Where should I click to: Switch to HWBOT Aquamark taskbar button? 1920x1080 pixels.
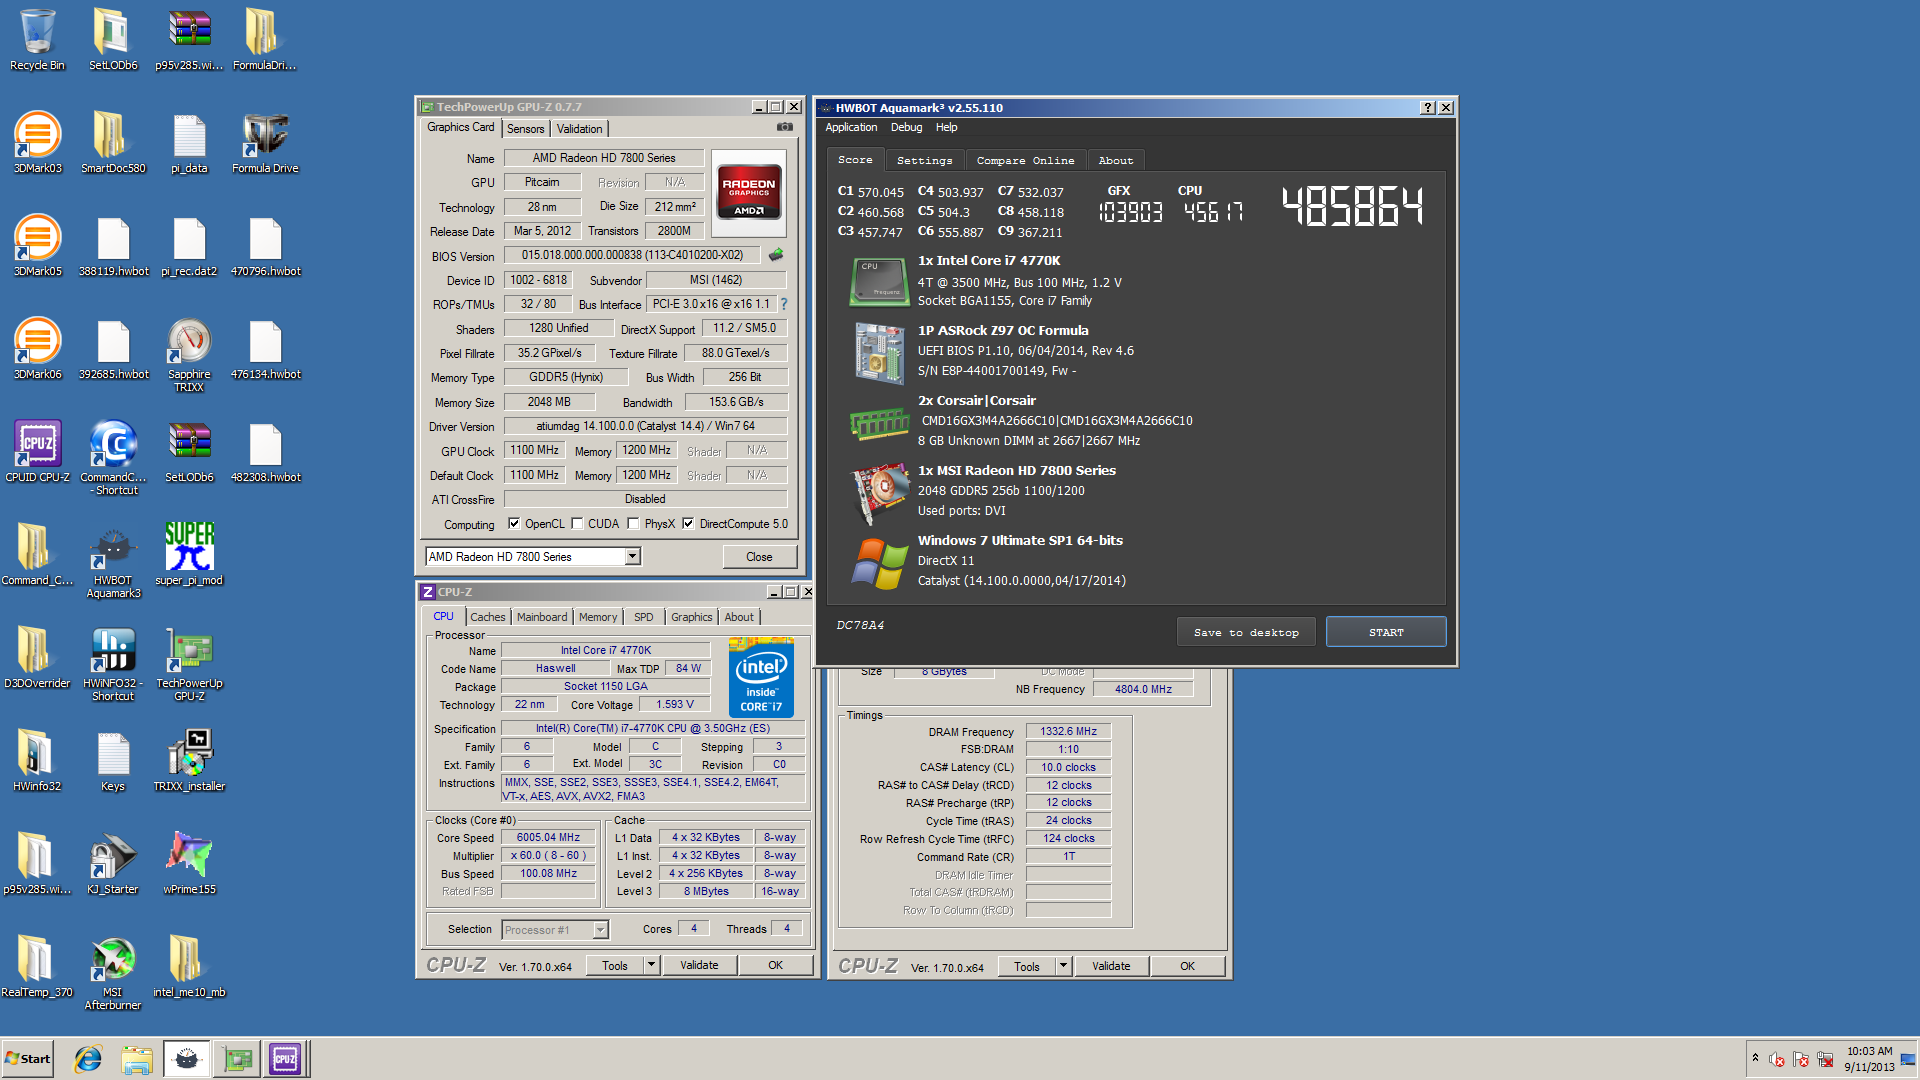(x=187, y=1059)
